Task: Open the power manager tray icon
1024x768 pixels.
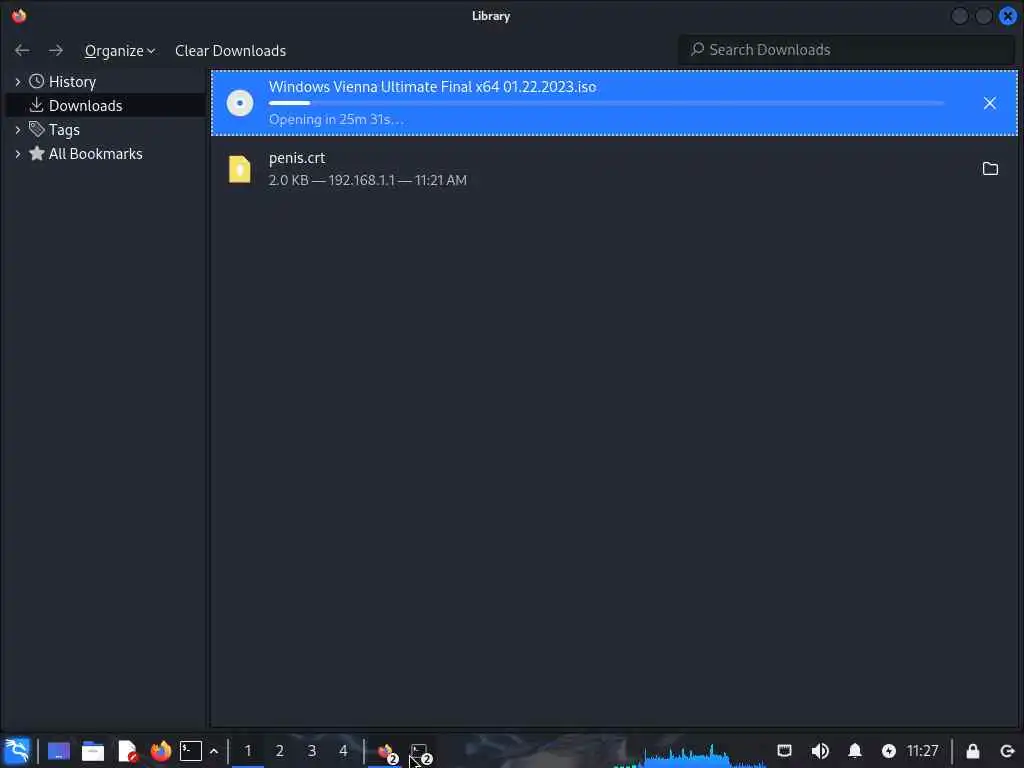Action: pyautogui.click(x=888, y=751)
